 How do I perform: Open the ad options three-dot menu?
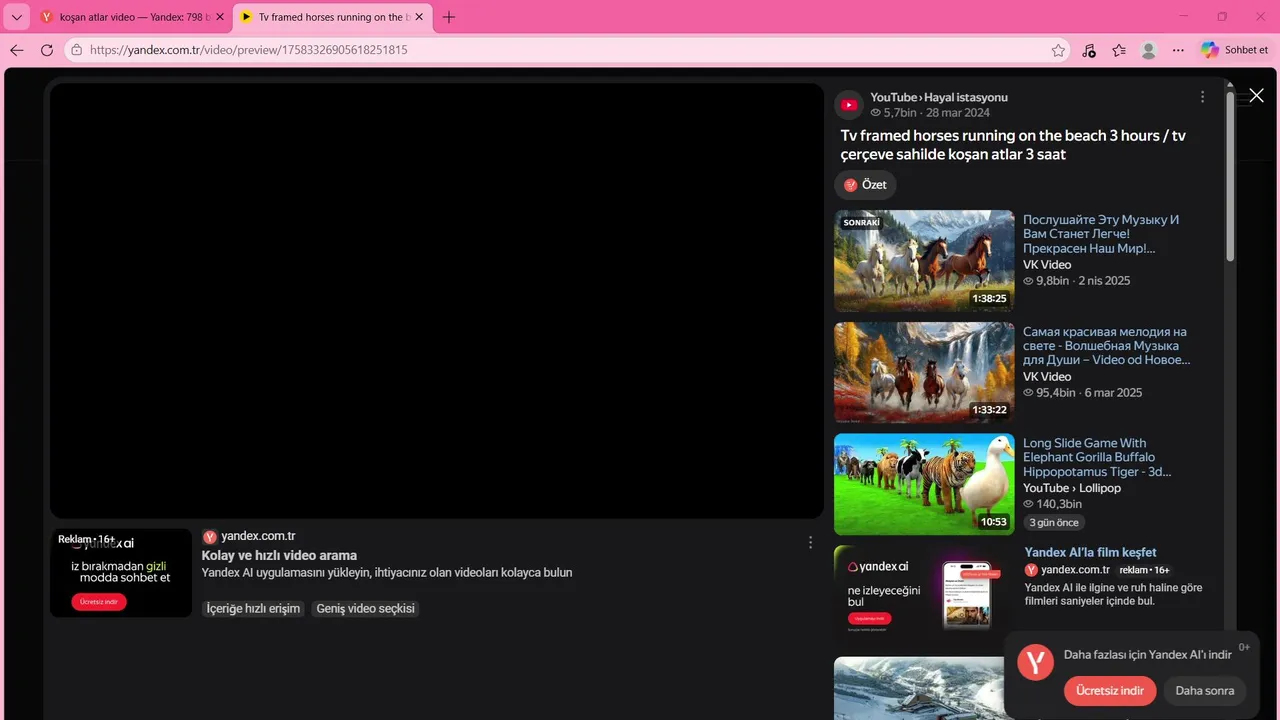point(810,542)
